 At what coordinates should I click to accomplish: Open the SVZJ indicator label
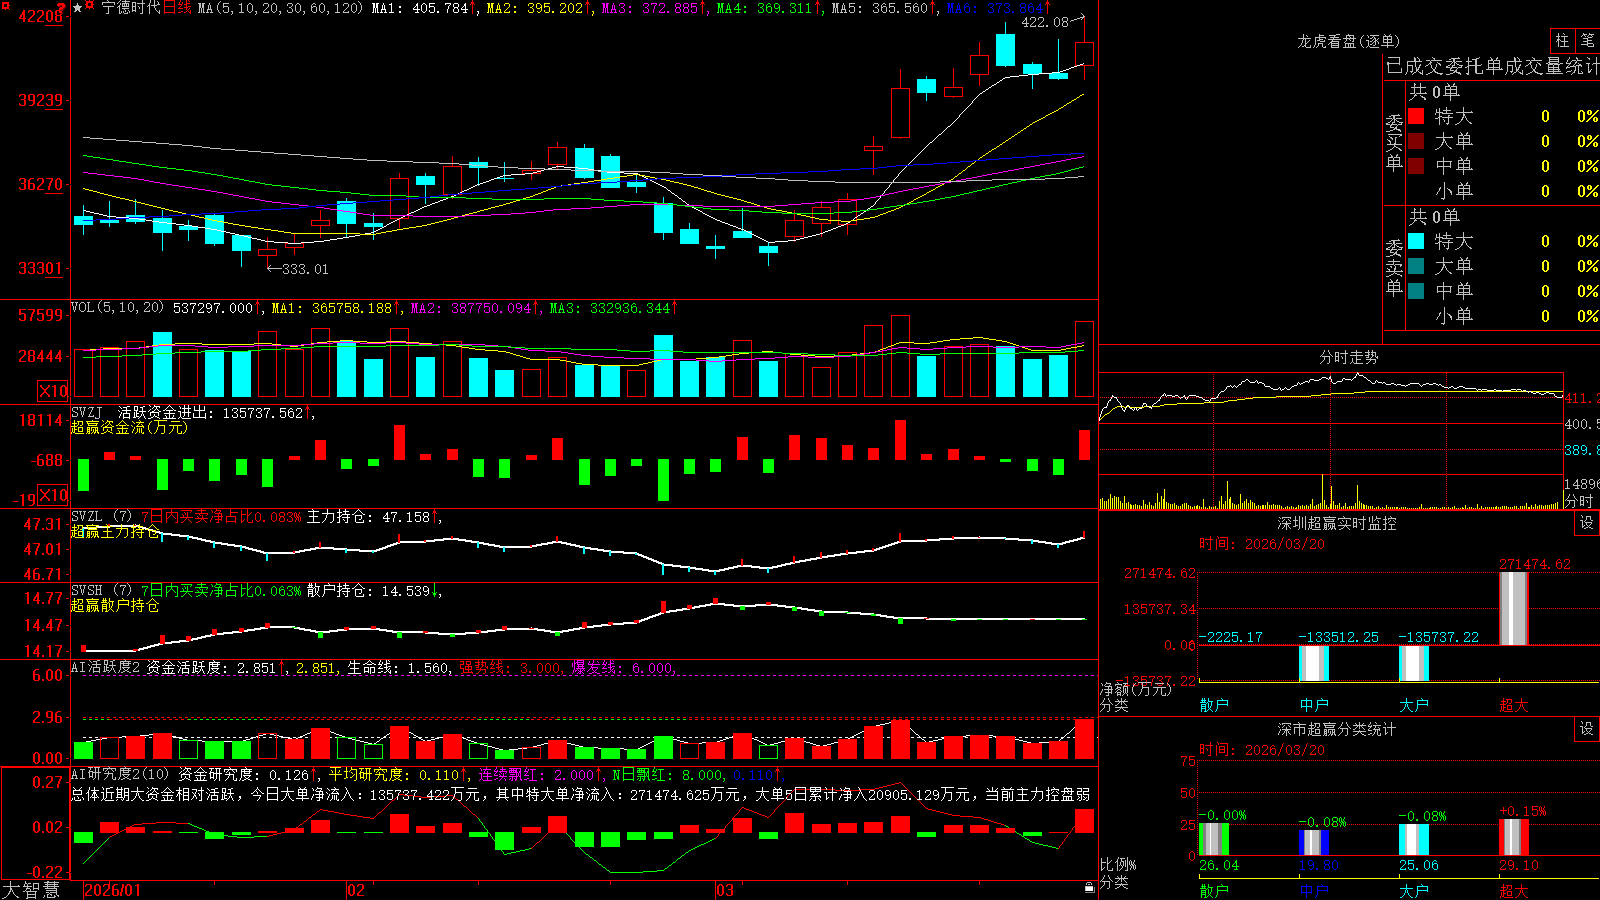(x=86, y=413)
